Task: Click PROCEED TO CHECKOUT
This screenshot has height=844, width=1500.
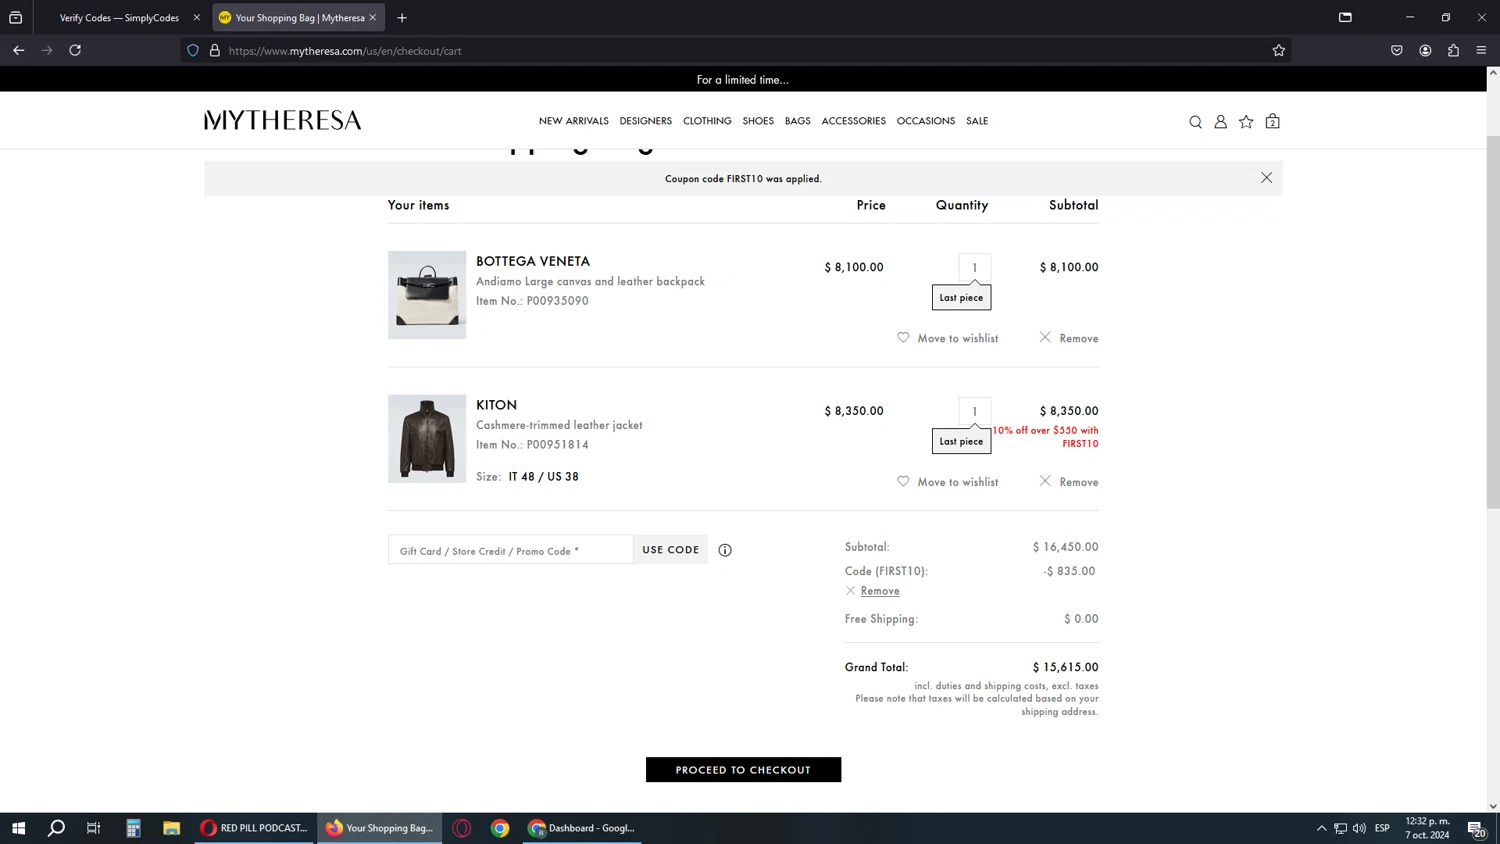Action: 743,770
